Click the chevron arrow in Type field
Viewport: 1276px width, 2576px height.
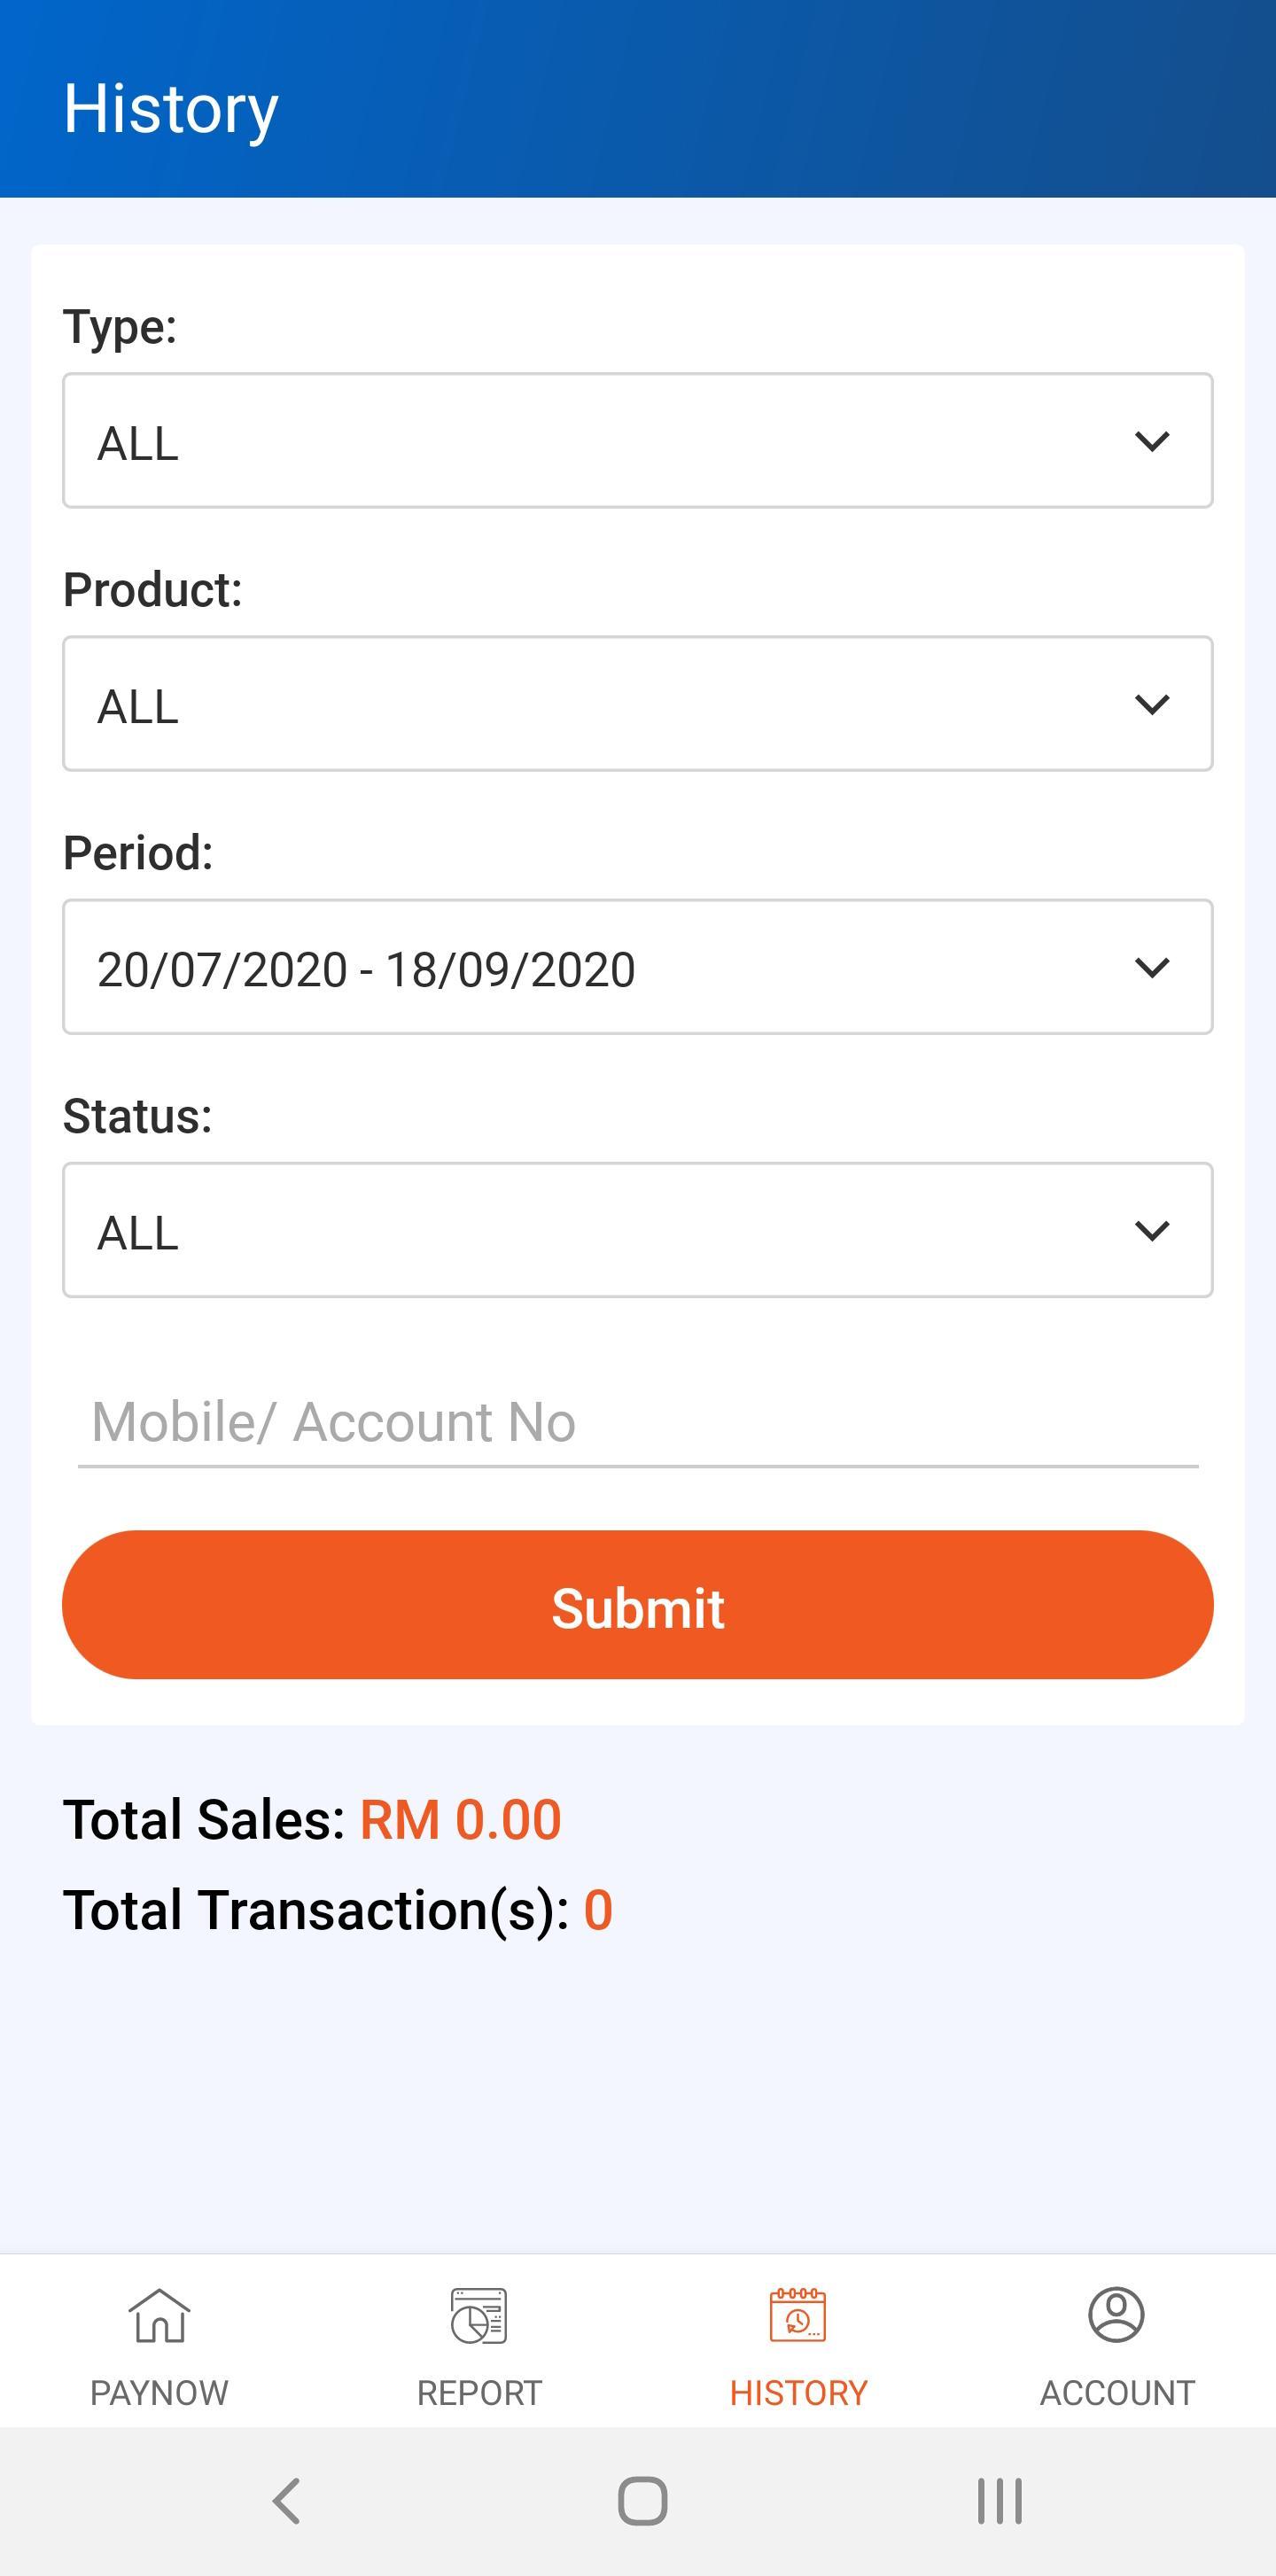click(x=1152, y=441)
